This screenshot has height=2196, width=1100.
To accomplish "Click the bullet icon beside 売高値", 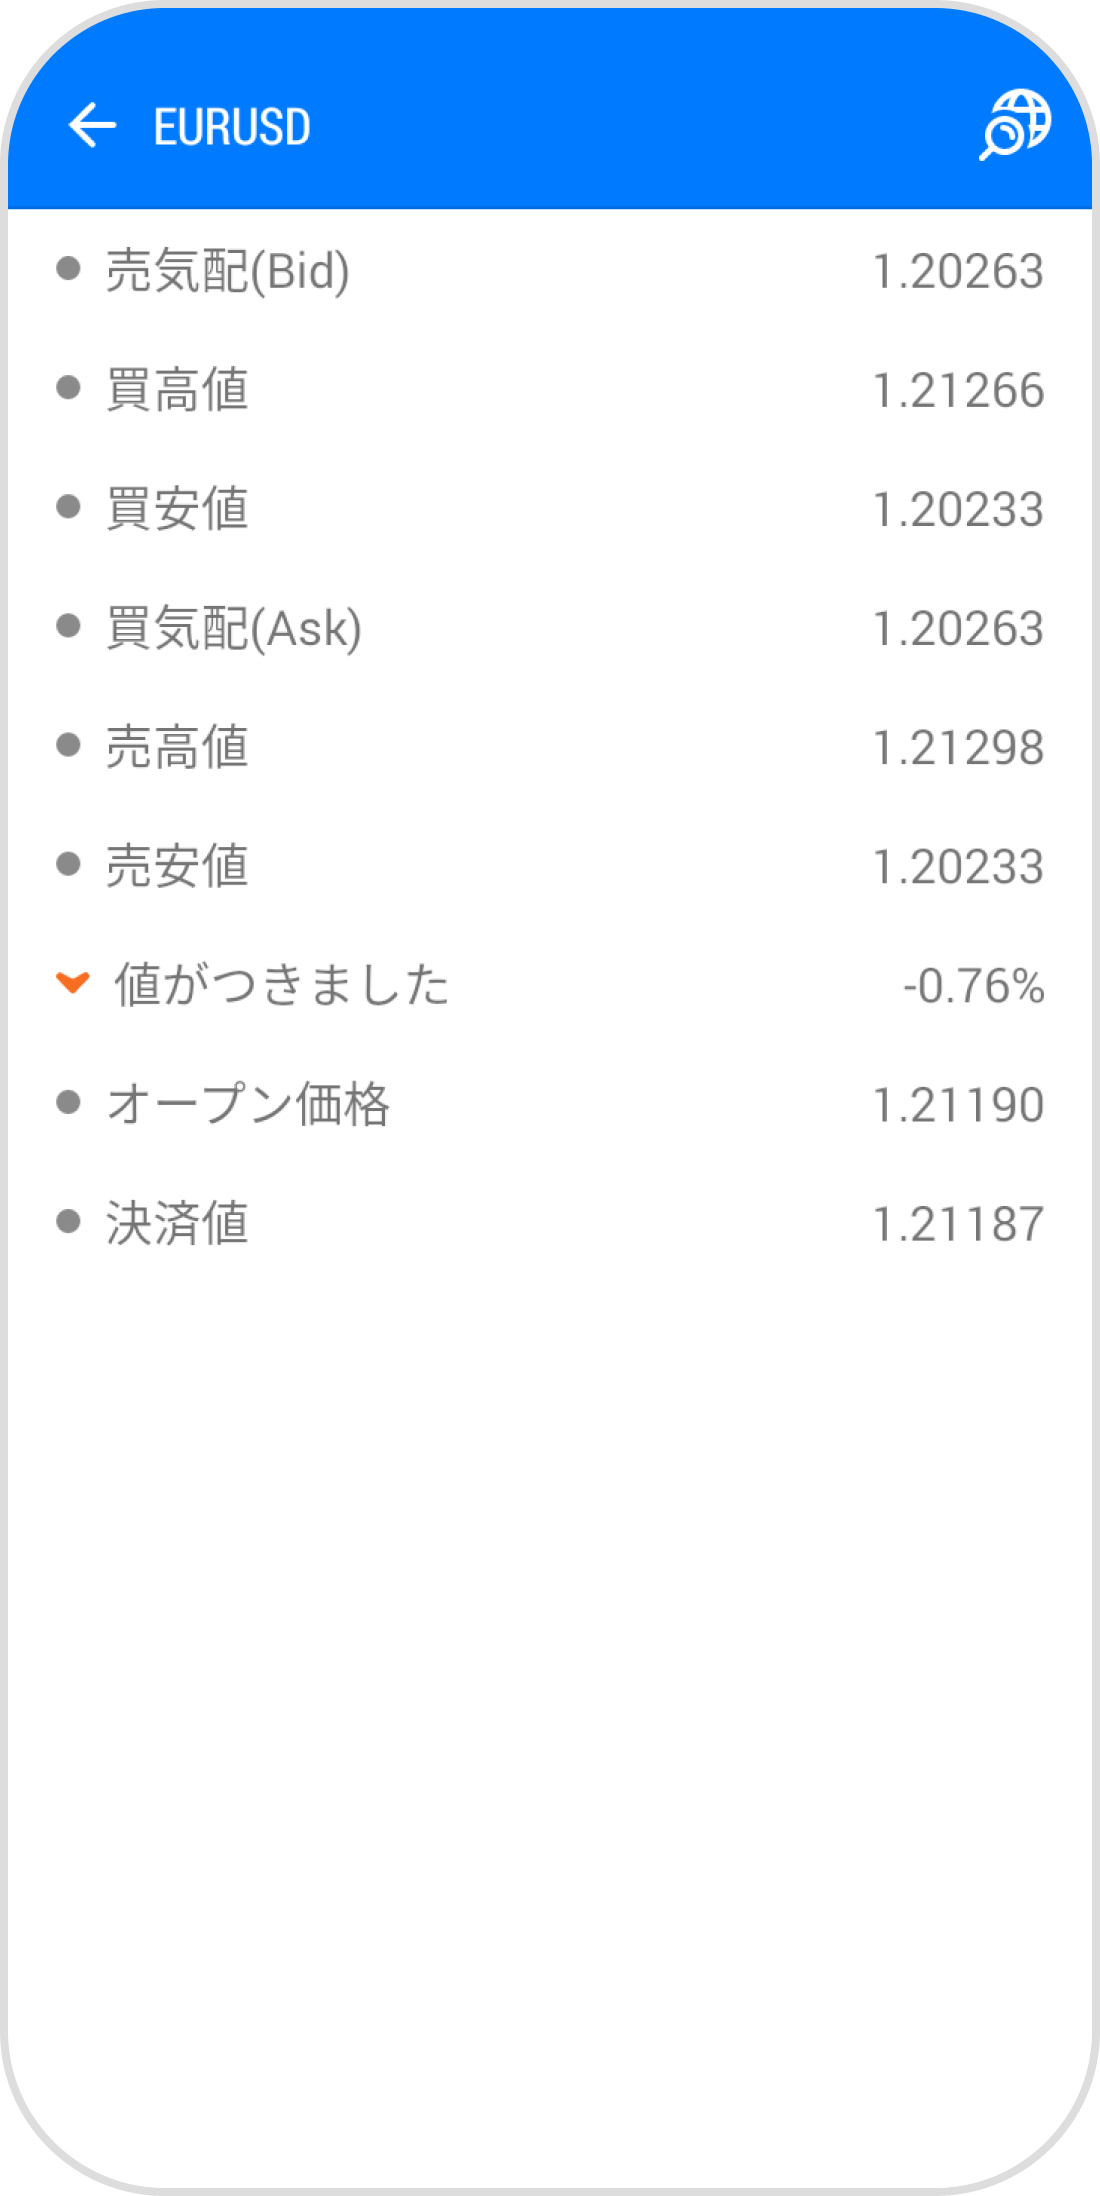I will [x=70, y=744].
